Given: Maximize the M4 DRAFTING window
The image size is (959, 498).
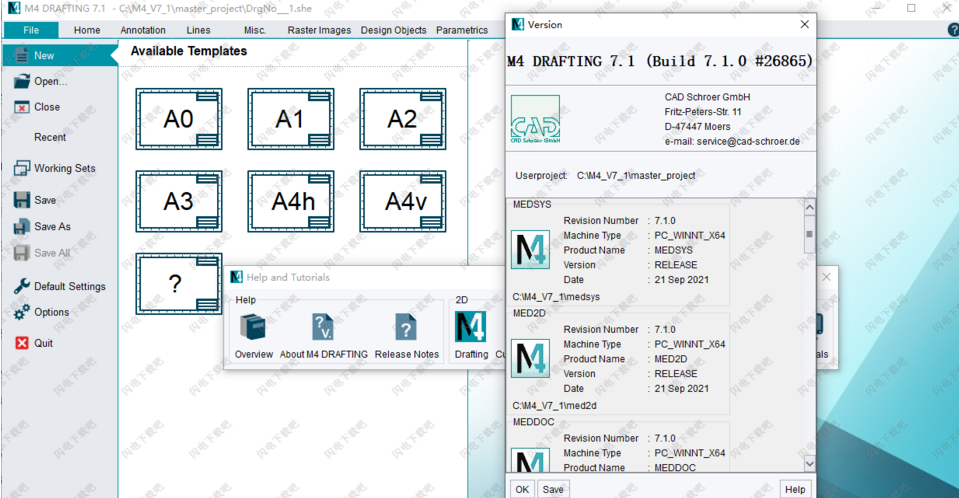Looking at the screenshot, I should pyautogui.click(x=911, y=8).
